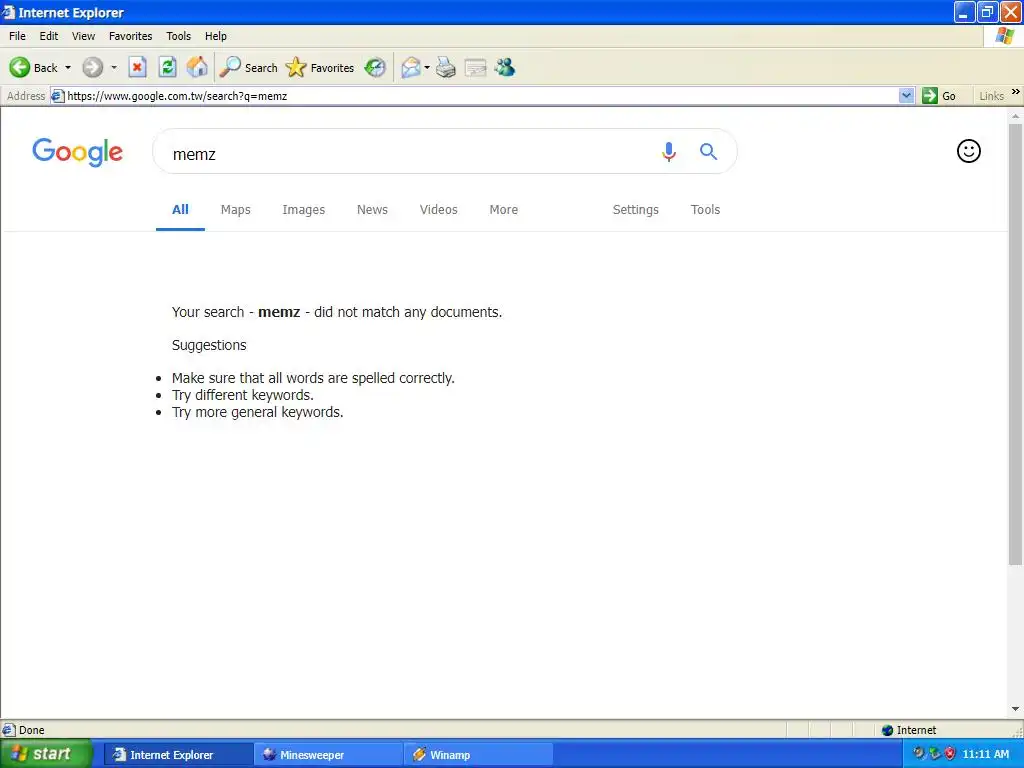This screenshot has height=768, width=1024.
Task: Open the More search options
Action: point(504,210)
